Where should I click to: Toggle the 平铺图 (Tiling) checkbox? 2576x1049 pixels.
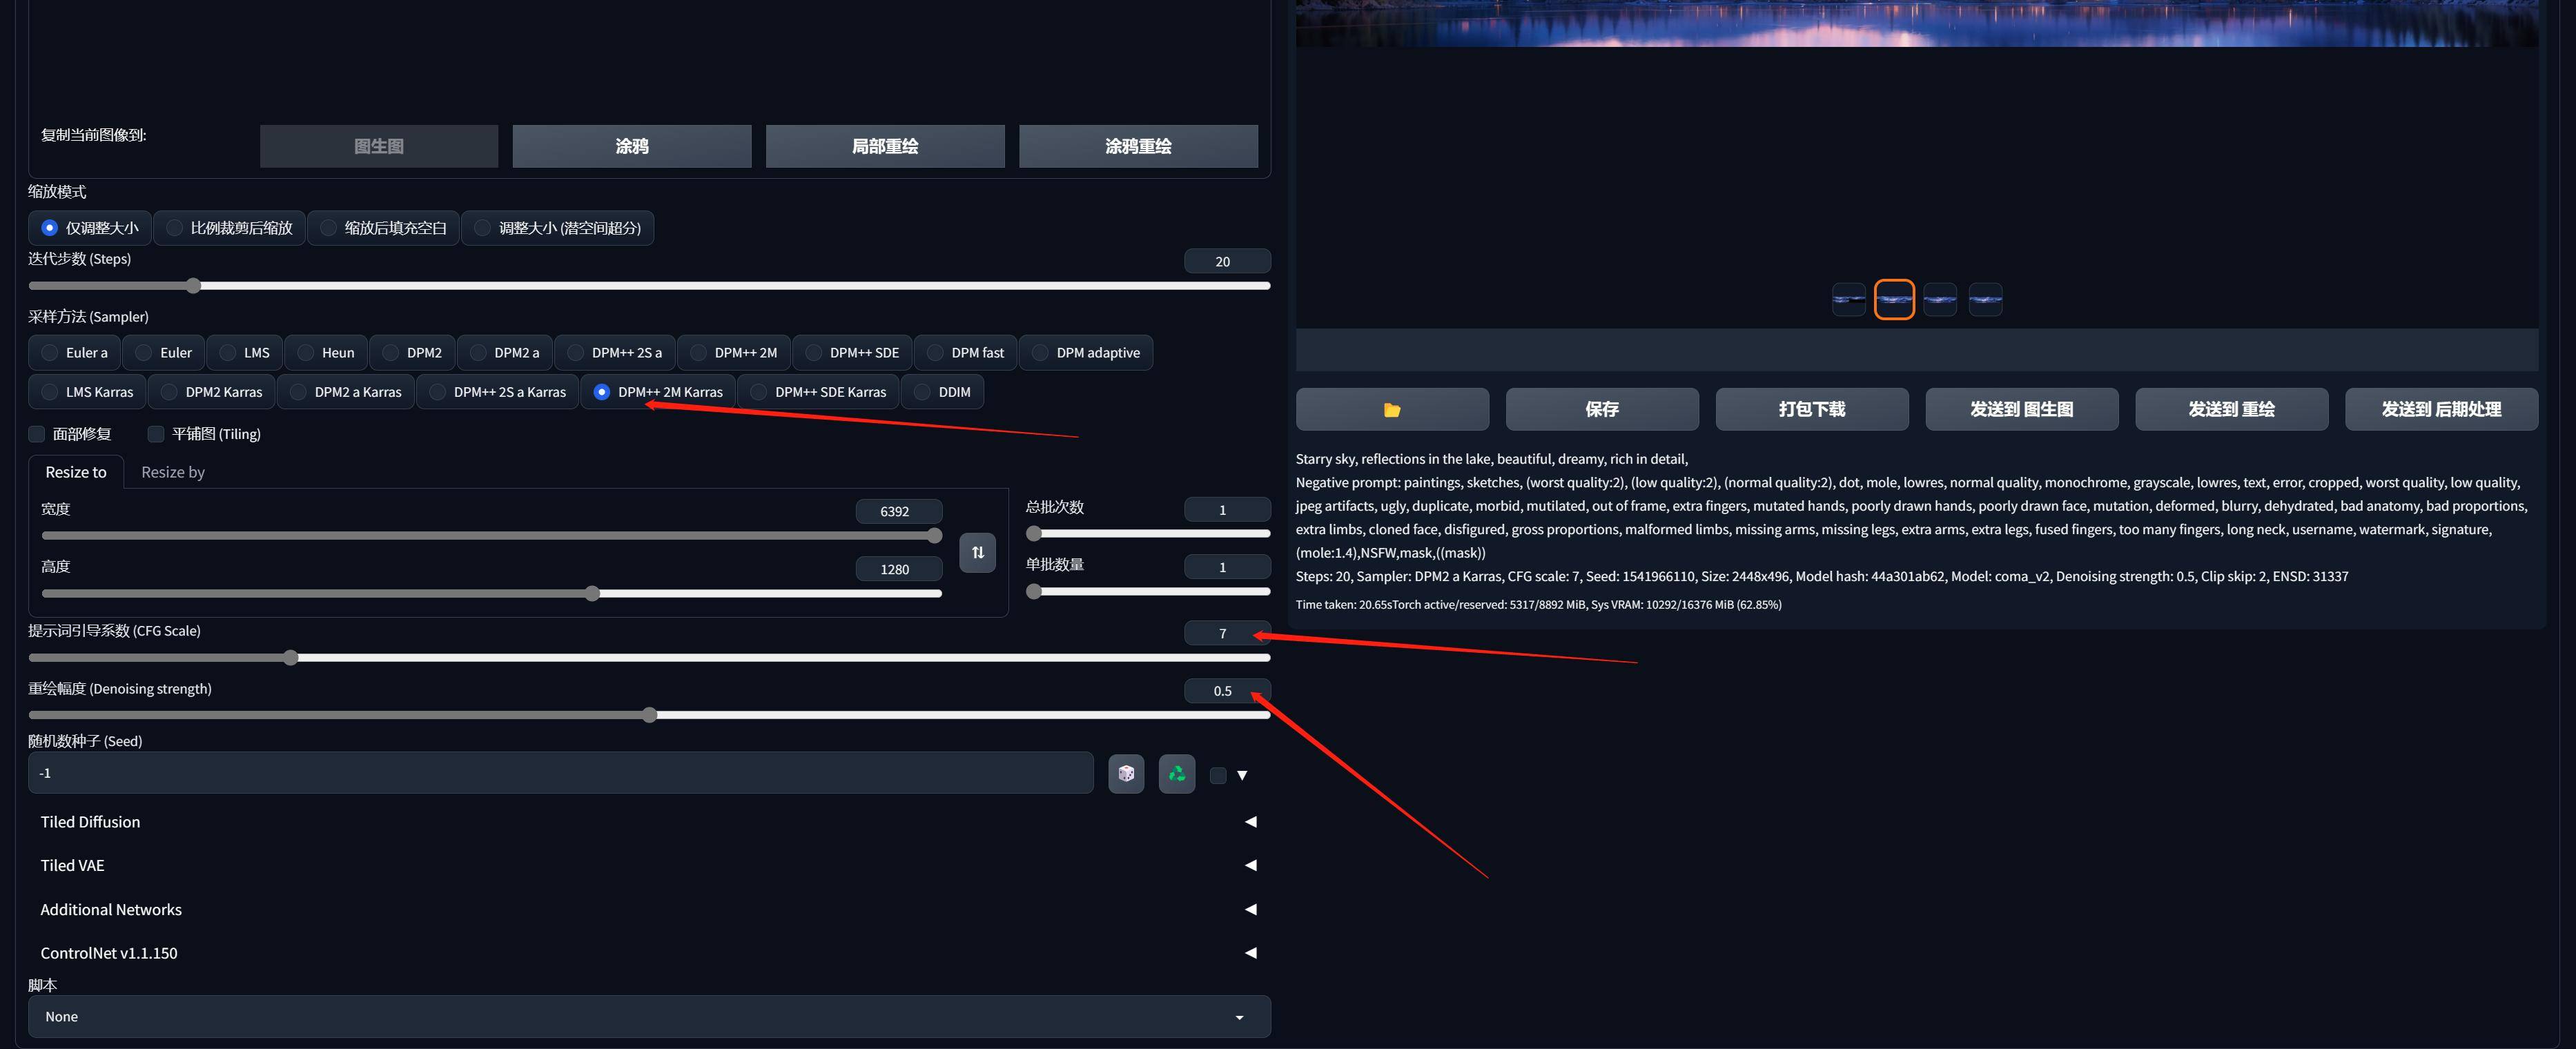(x=156, y=434)
